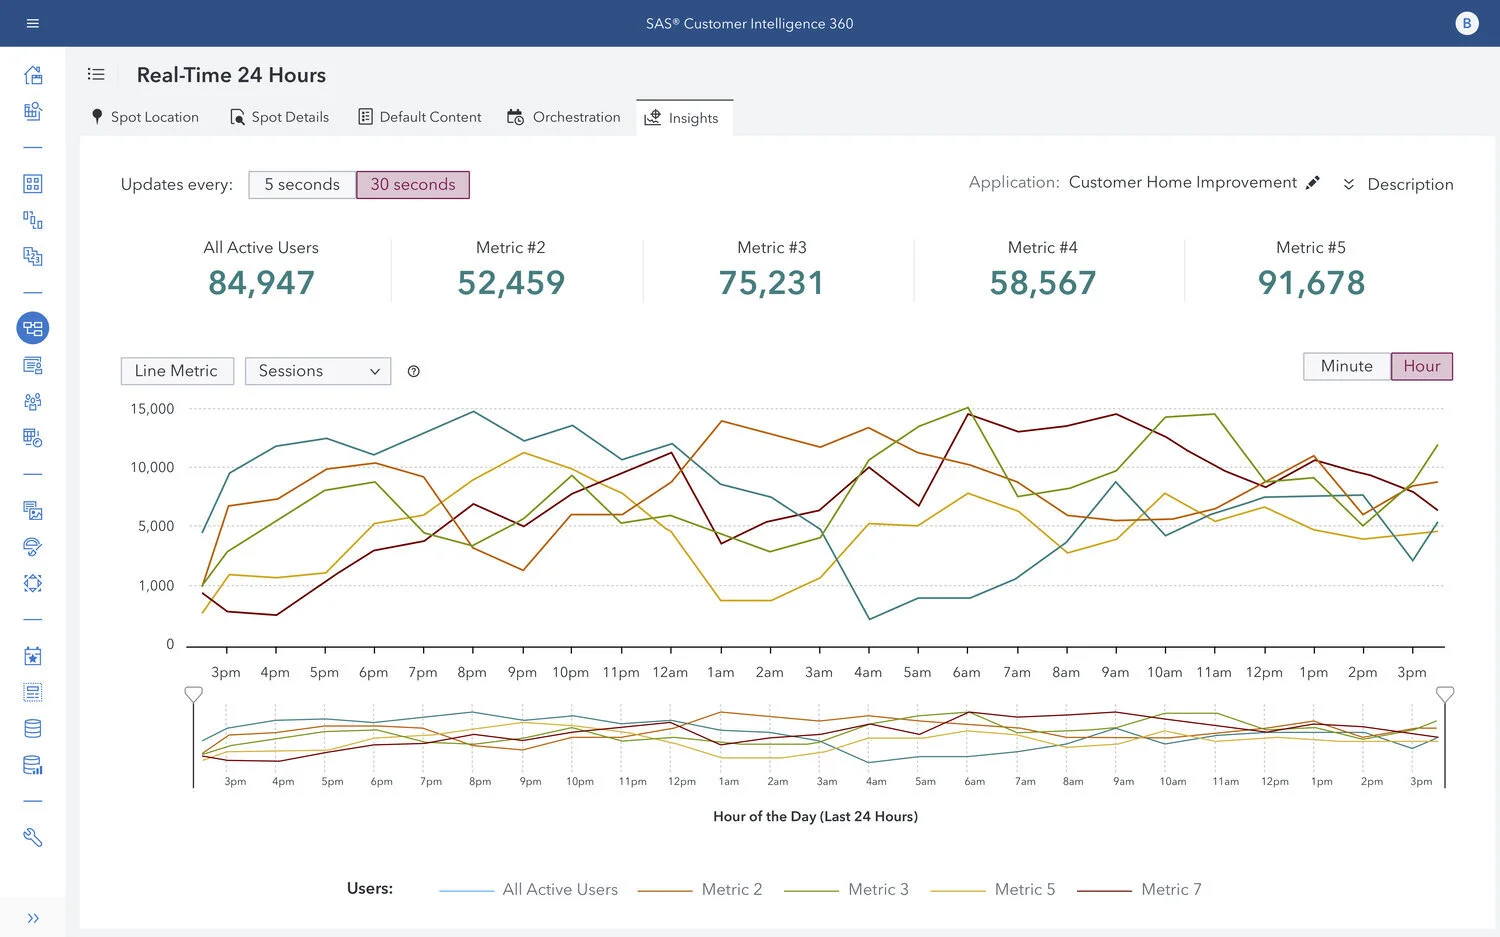Click the Hour of the Day axis caption
Screen dimensions: 1500x937
[815, 817]
